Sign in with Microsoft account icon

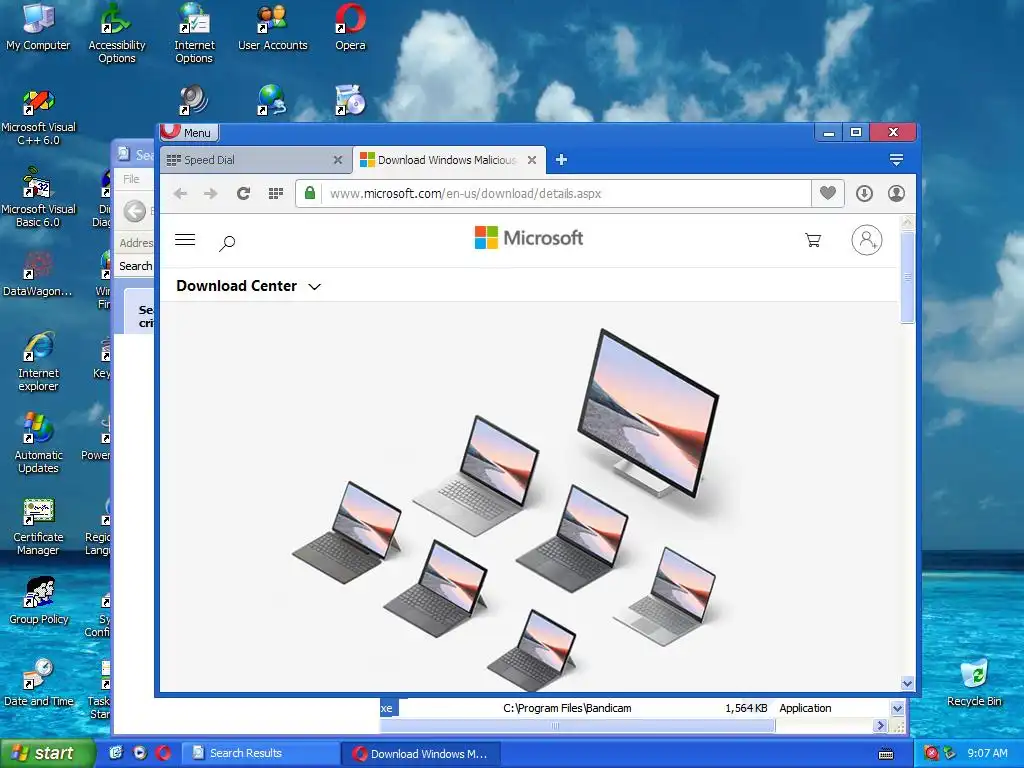867,240
